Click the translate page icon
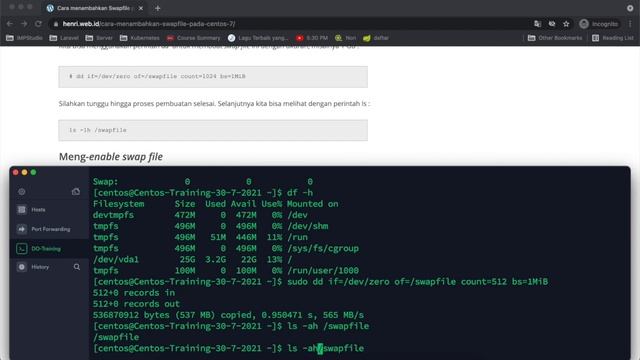 [538, 24]
